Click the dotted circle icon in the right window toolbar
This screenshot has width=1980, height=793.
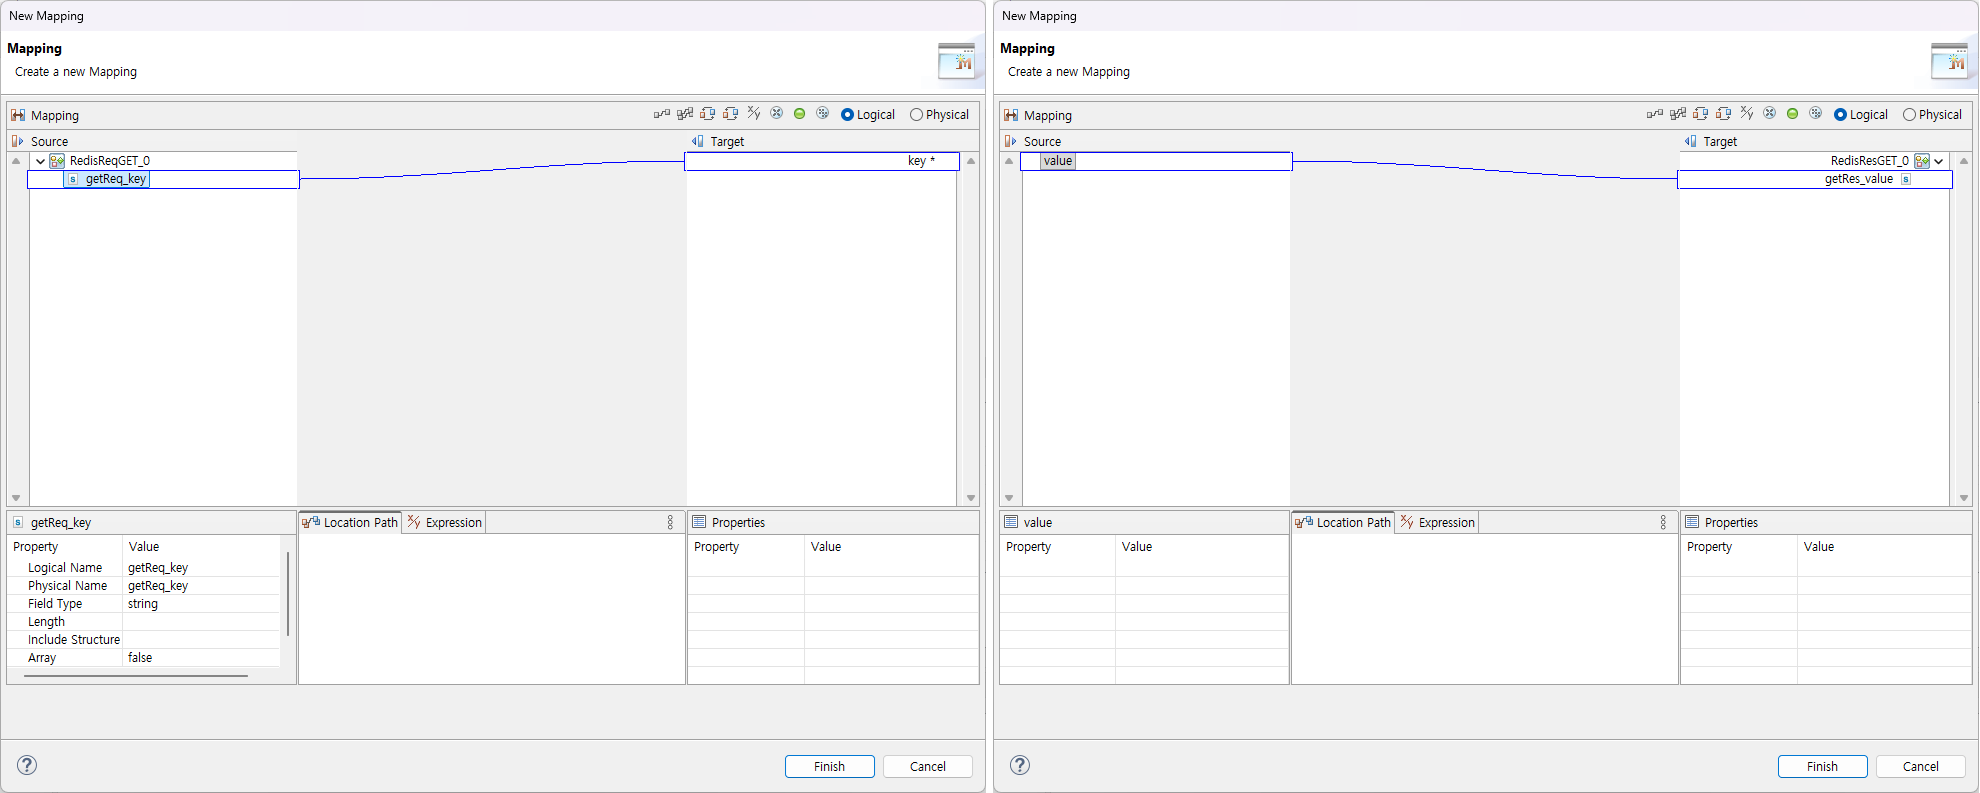coord(1816,114)
